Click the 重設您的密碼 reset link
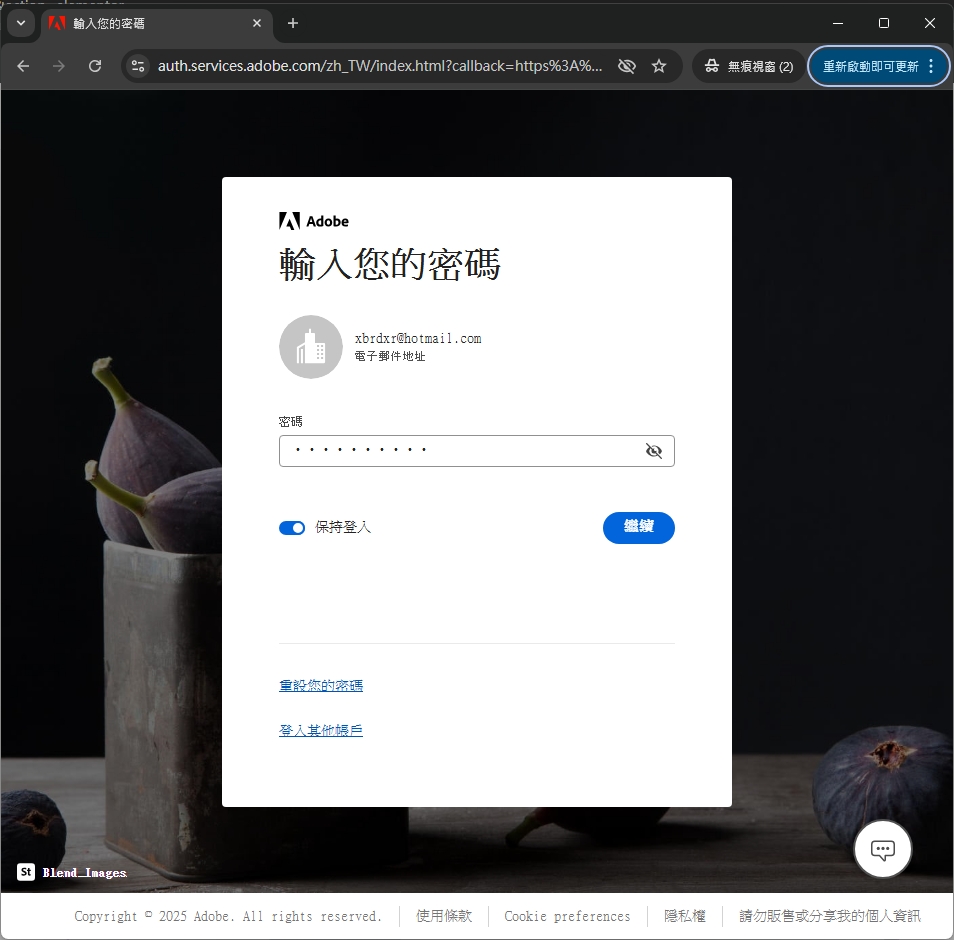954x940 pixels. 321,686
